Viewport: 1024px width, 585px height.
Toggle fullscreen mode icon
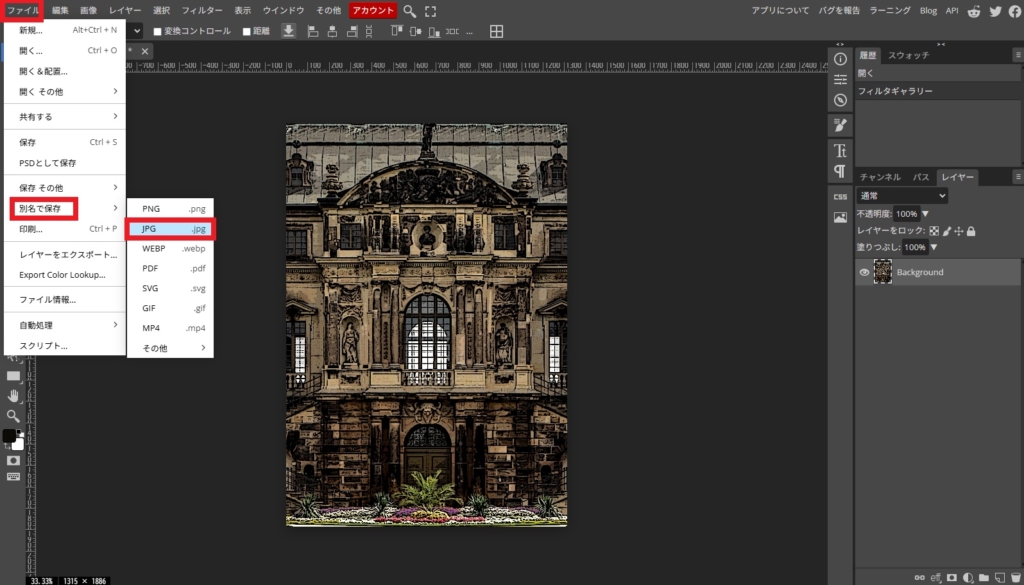[x=431, y=11]
